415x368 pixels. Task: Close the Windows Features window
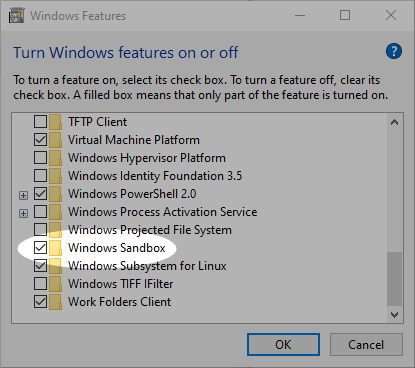coord(391,15)
